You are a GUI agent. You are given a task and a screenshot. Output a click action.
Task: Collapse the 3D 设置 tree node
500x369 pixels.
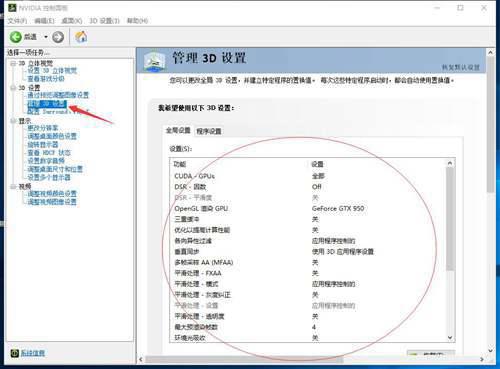coord(13,88)
